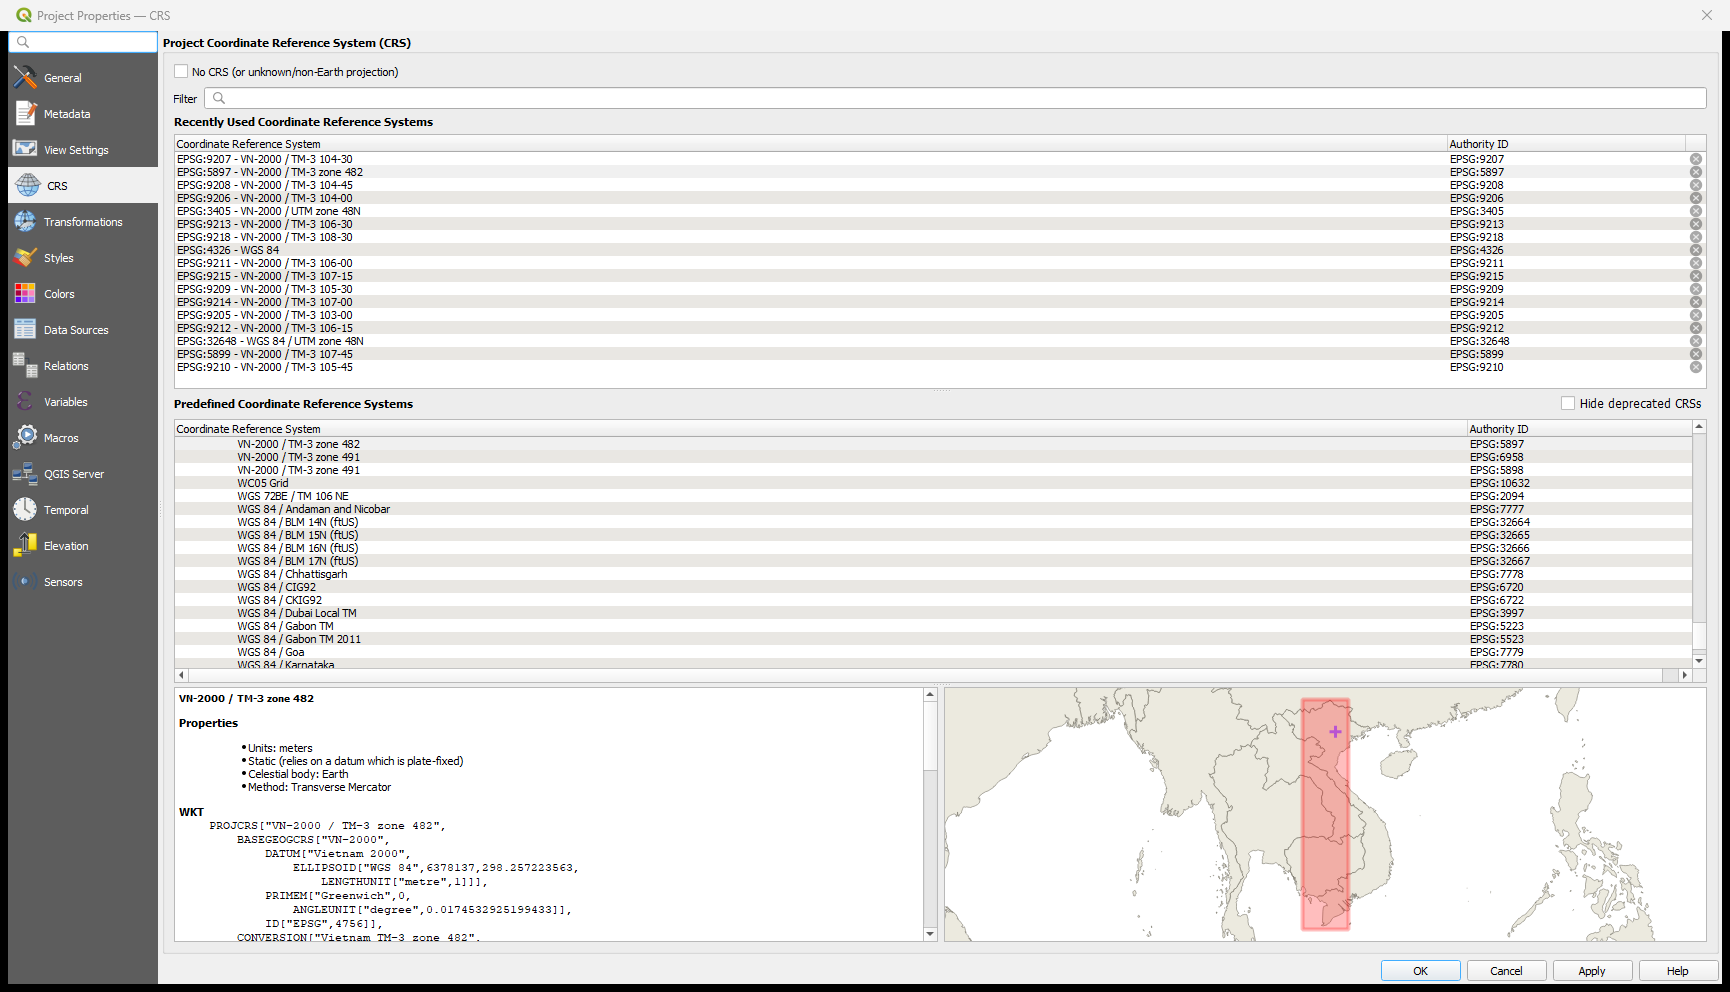Viewport: 1730px width, 992px height.
Task: Select WGS 84 / Dubai Local TM row
Action: pyautogui.click(x=933, y=613)
